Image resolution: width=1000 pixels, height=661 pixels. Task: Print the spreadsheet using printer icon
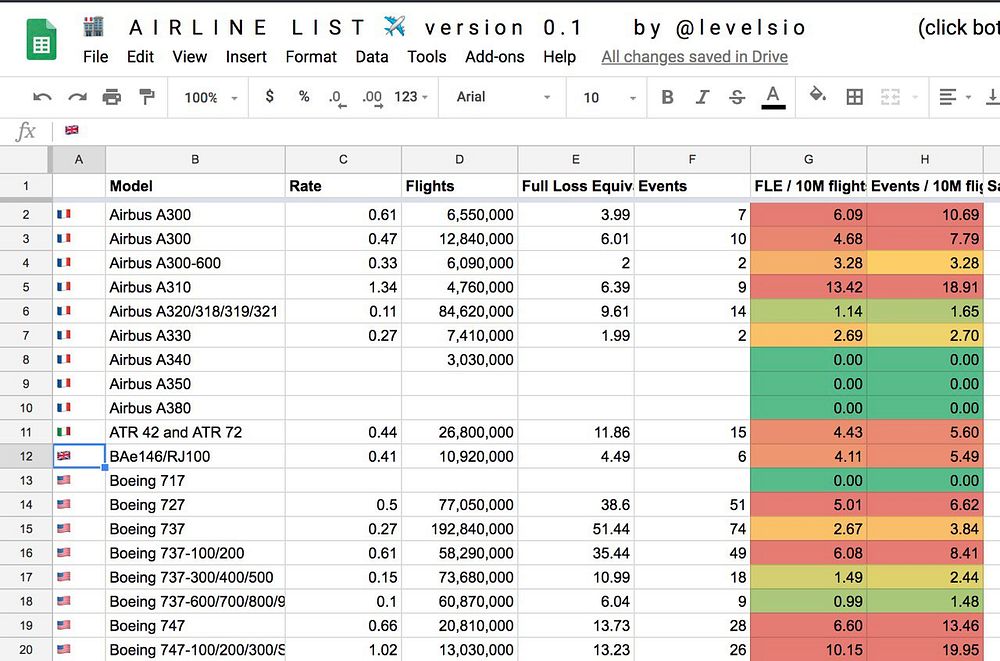(112, 97)
